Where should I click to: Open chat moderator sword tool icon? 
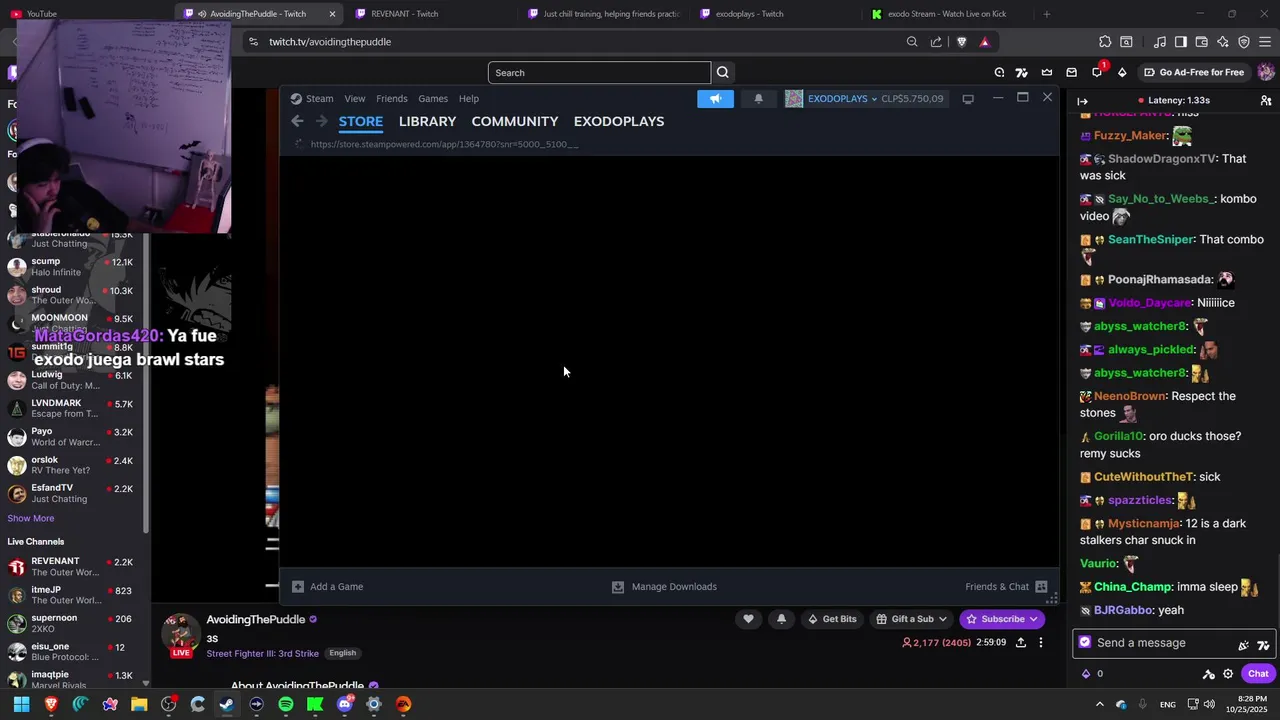1208,674
